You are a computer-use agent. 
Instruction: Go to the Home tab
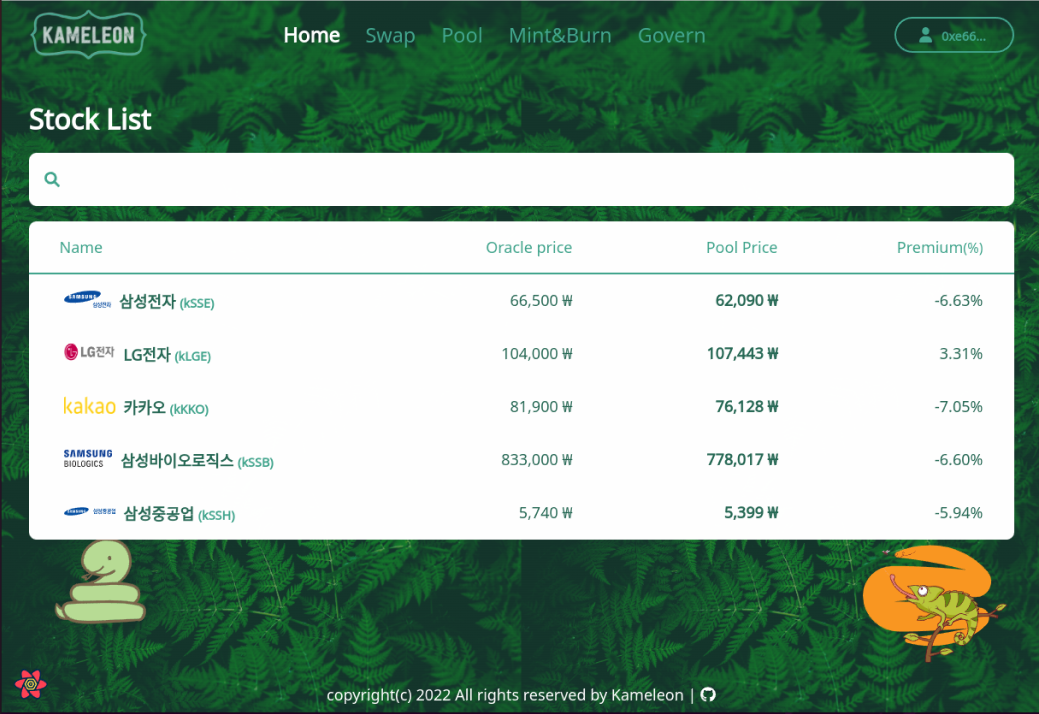pyautogui.click(x=311, y=35)
